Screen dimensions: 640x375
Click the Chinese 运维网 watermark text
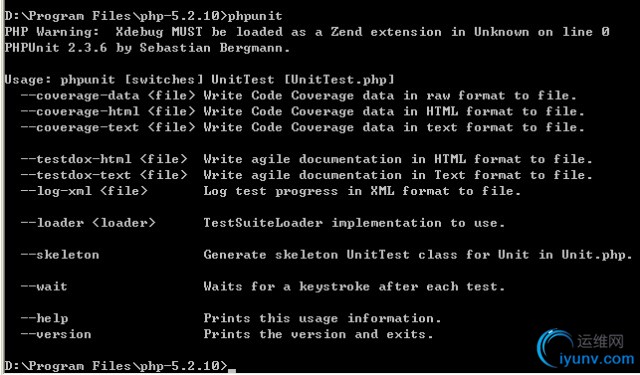[600, 342]
